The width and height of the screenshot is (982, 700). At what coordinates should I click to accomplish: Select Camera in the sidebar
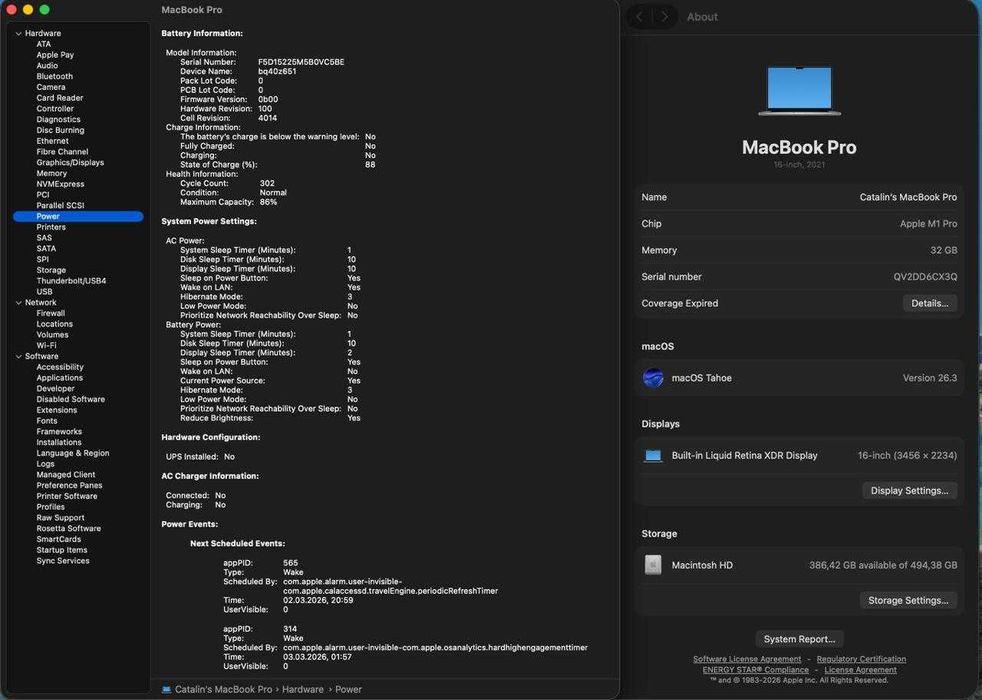[x=51, y=87]
